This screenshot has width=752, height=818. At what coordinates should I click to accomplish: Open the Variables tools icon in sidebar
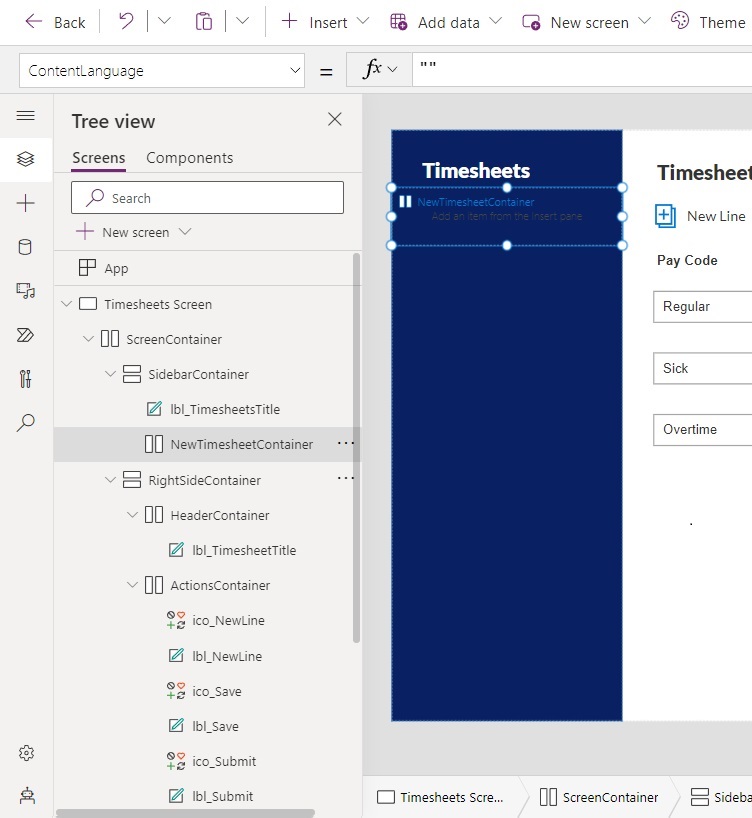(x=26, y=379)
